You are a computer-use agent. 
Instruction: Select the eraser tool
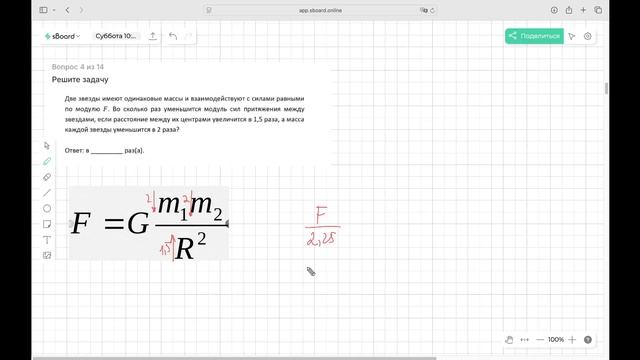(x=47, y=177)
